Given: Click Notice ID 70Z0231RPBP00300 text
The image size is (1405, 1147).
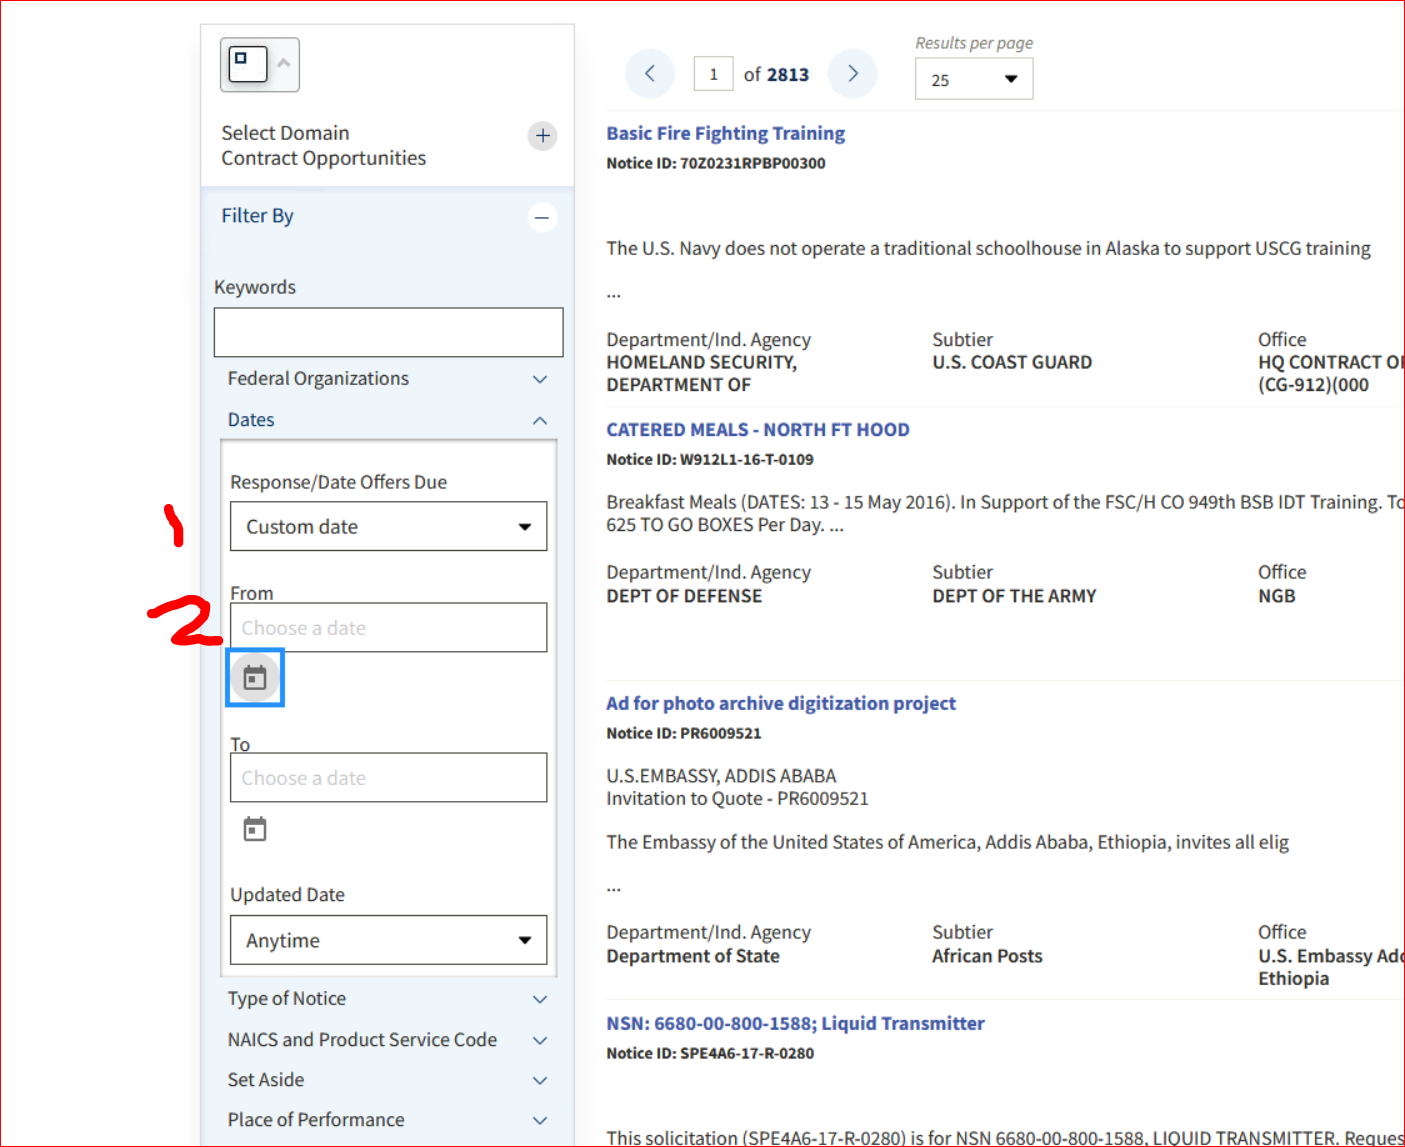Looking at the screenshot, I should [716, 163].
